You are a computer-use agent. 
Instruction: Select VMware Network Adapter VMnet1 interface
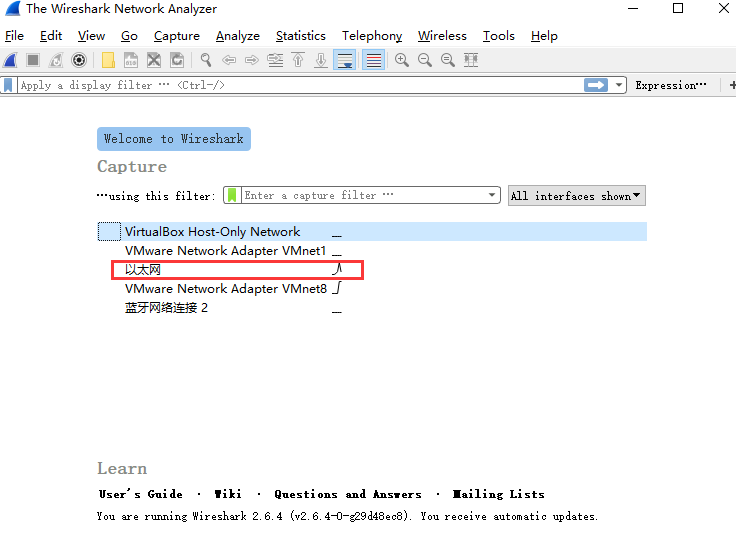coord(372,251)
